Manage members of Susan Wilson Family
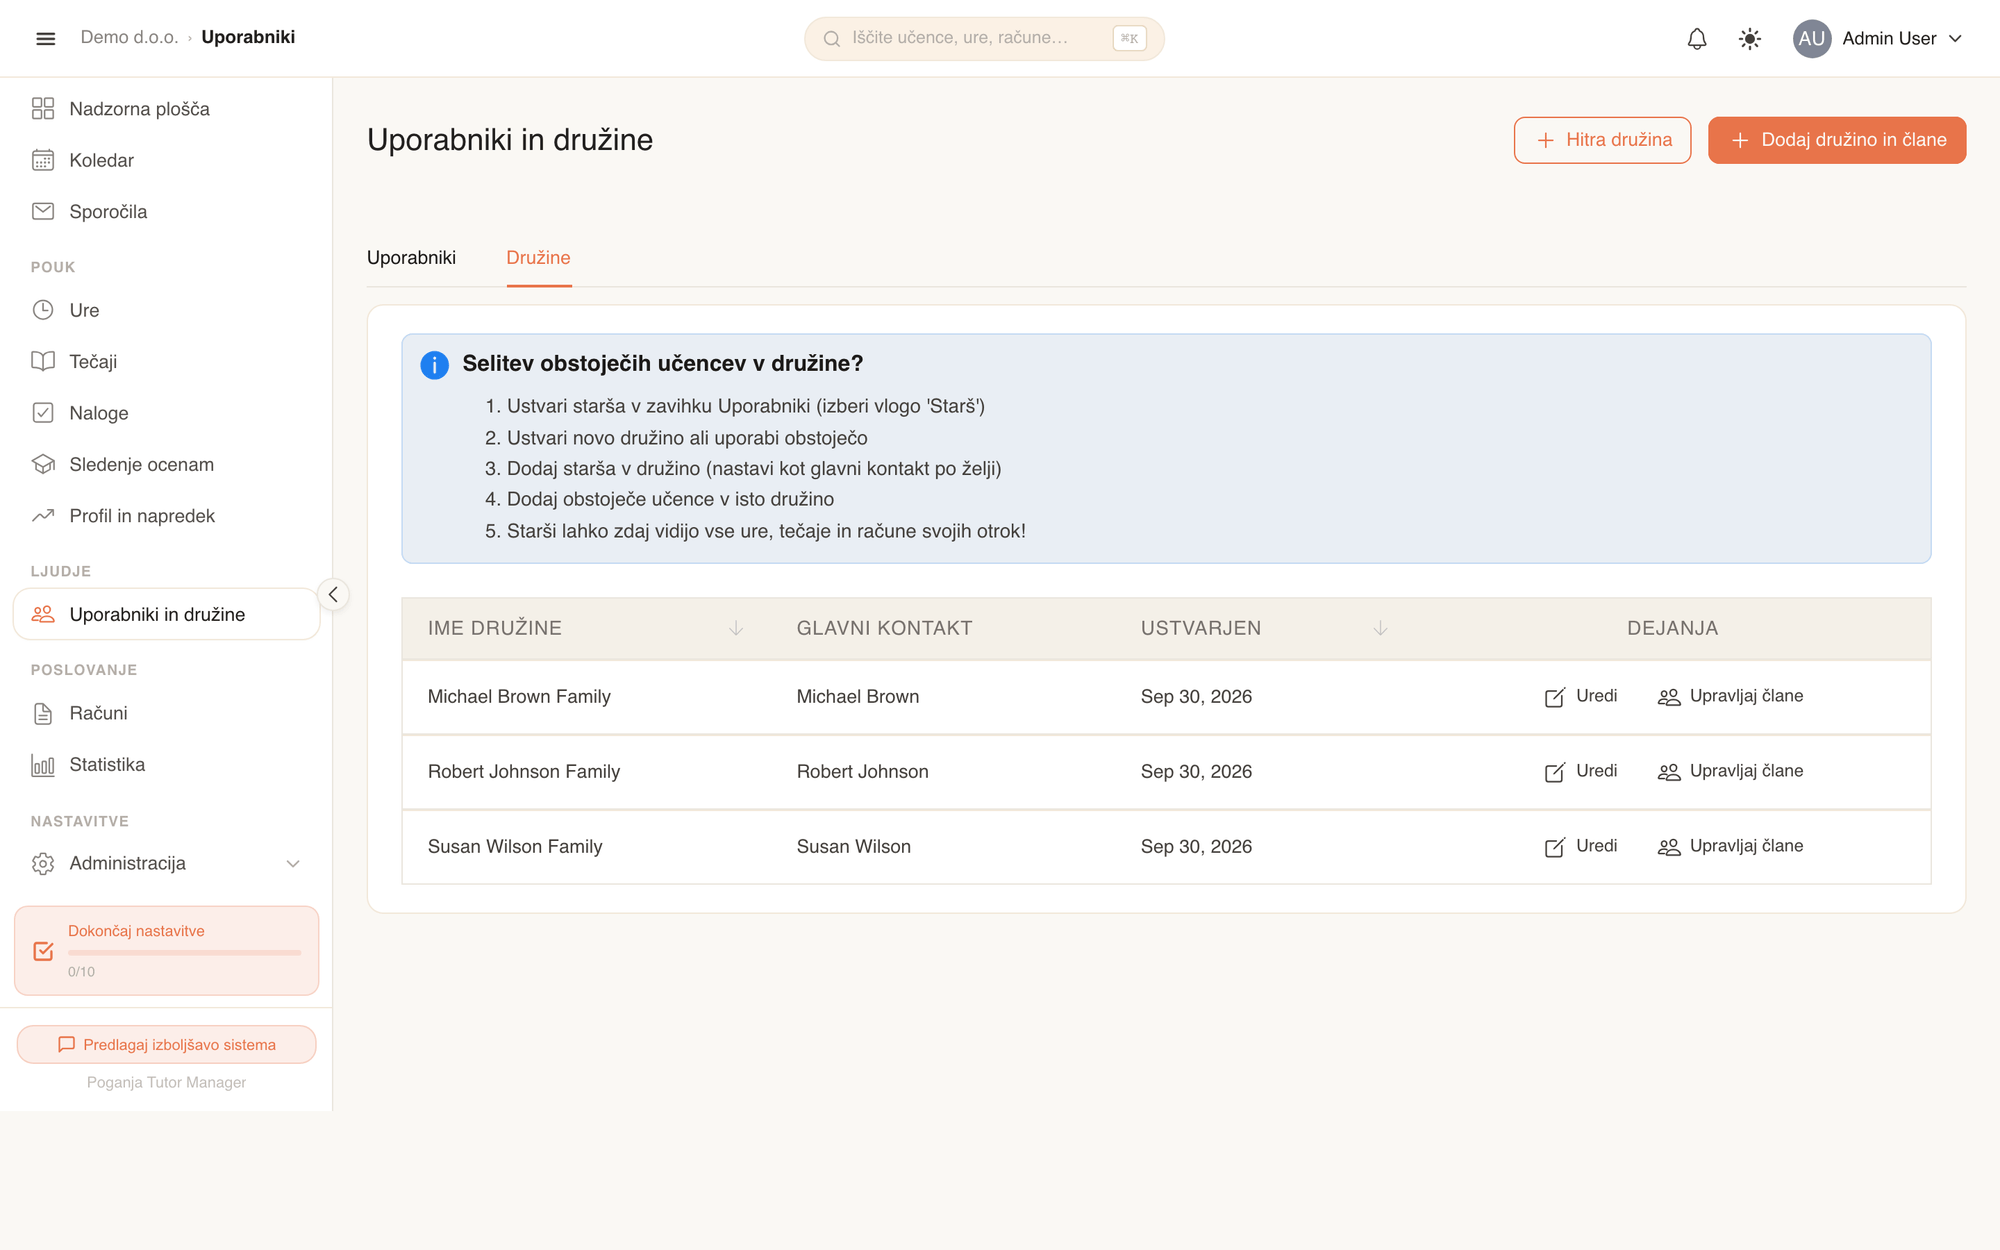This screenshot has width=2000, height=1250. coord(1730,846)
